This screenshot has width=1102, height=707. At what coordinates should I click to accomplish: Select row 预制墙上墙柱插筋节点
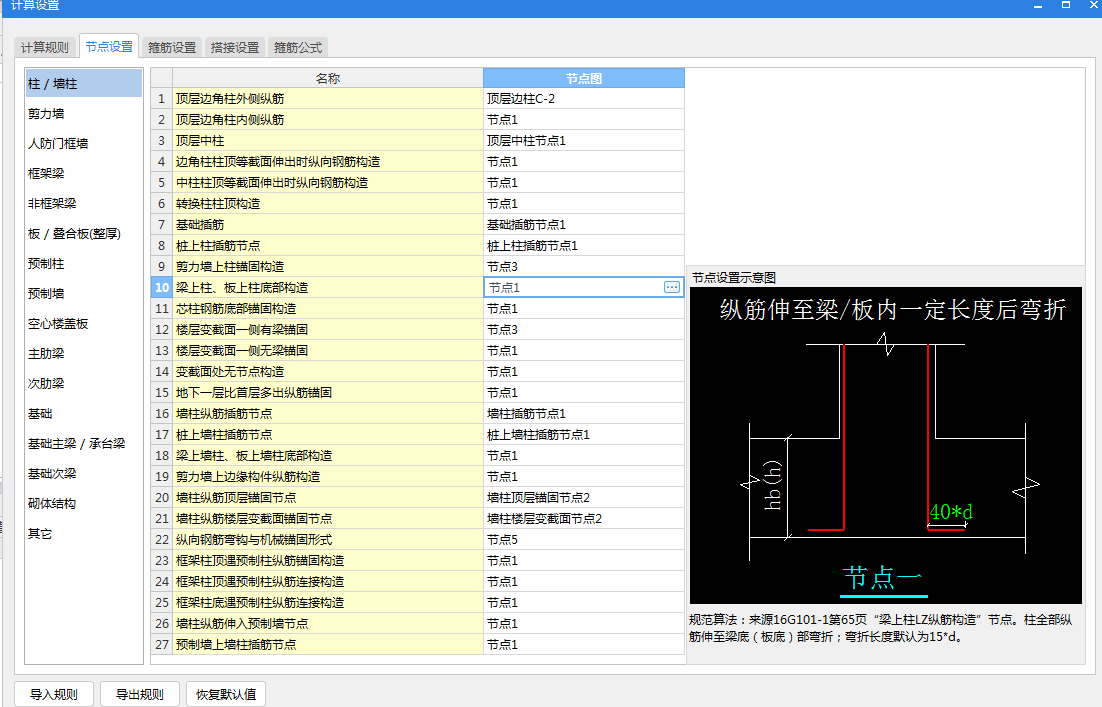click(328, 644)
